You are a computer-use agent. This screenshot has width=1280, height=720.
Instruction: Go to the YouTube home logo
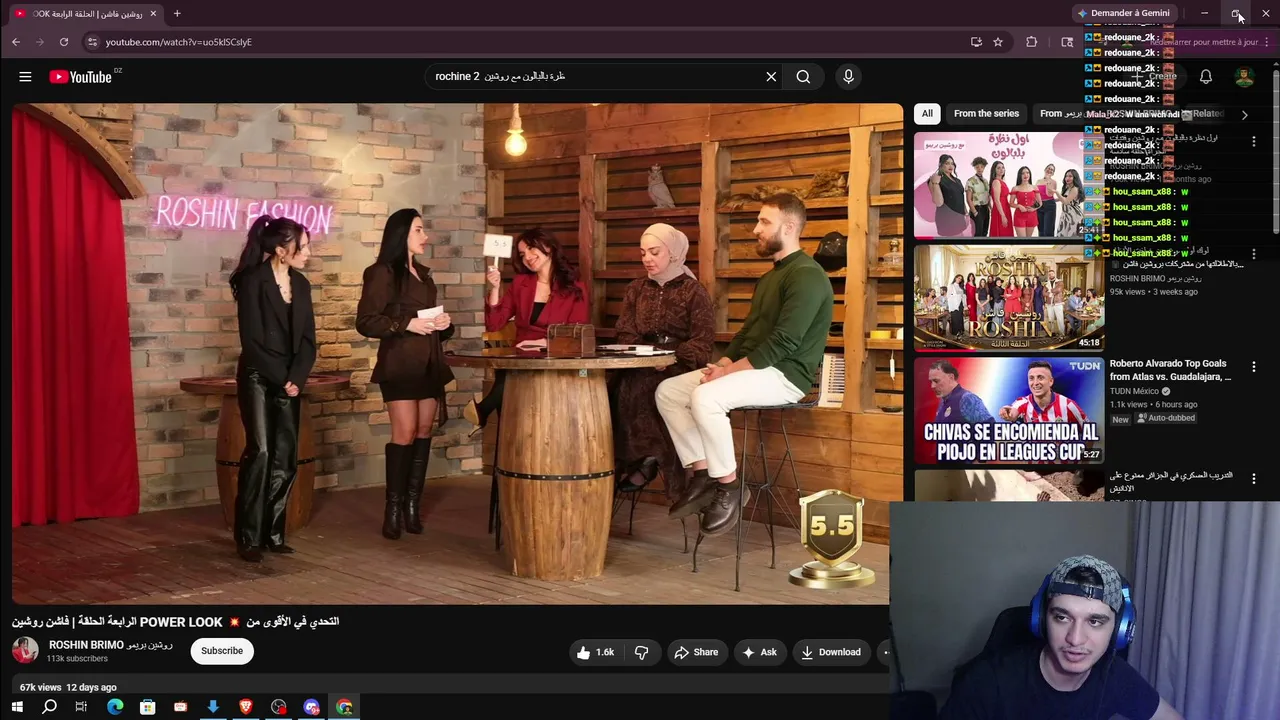[x=80, y=77]
